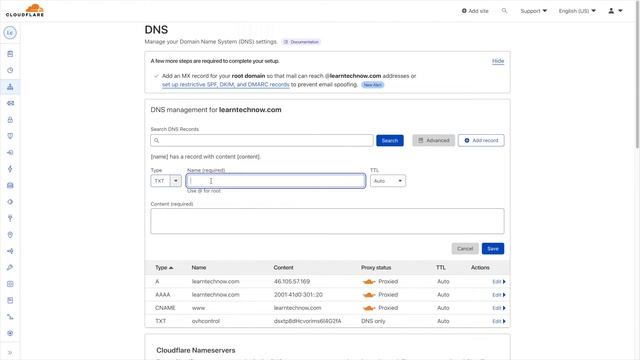The height and width of the screenshot is (360, 640).
Task: Click the TTL column header
Action: (x=441, y=268)
